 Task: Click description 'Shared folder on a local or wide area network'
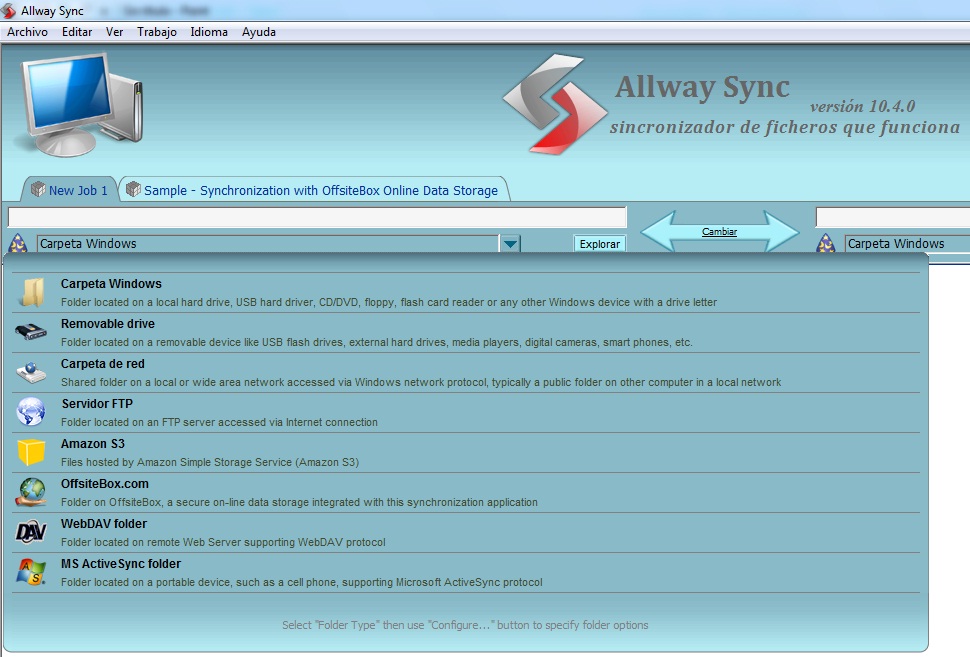point(421,382)
